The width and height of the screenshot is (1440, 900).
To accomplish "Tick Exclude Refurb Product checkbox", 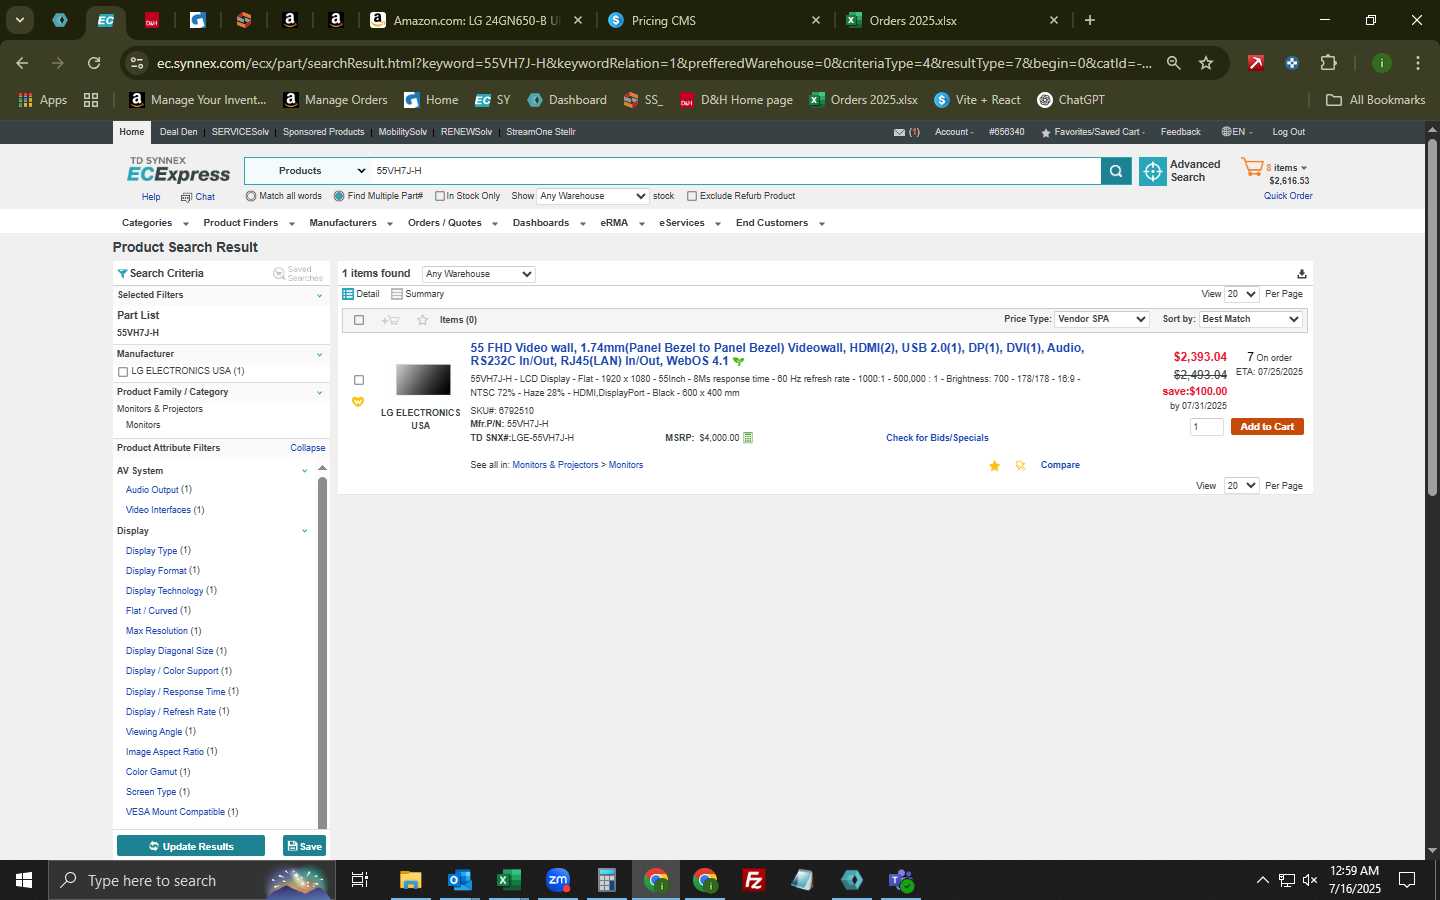I will point(691,196).
